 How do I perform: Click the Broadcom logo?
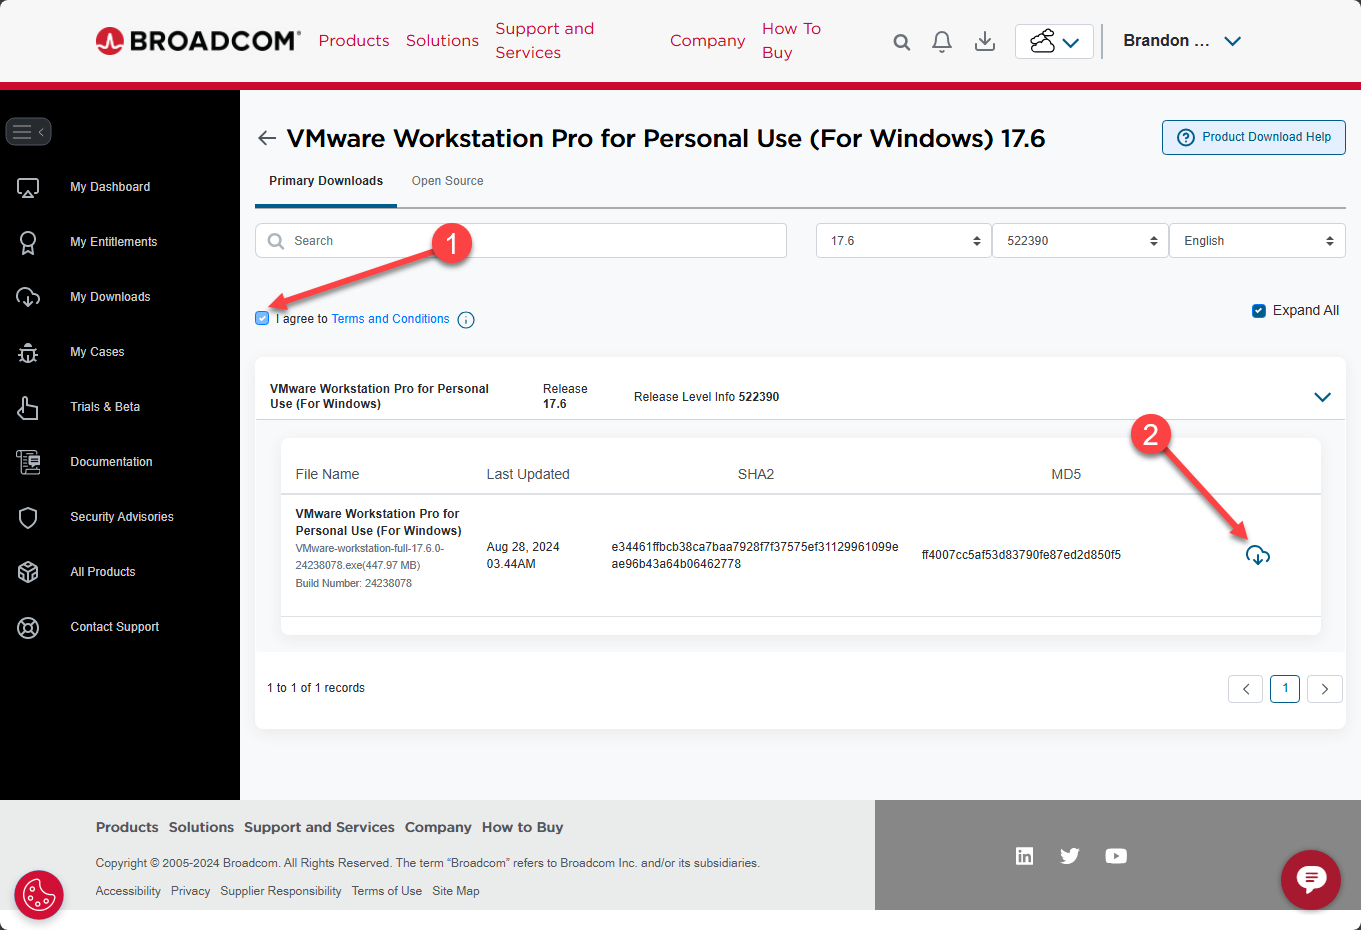tap(198, 40)
